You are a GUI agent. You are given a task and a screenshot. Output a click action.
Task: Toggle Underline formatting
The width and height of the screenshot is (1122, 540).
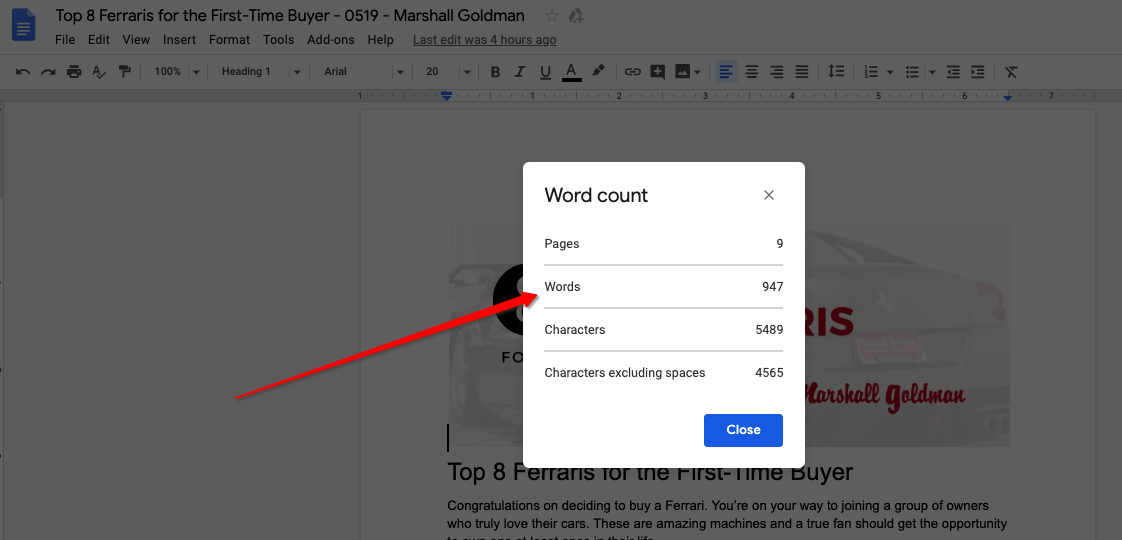point(545,72)
